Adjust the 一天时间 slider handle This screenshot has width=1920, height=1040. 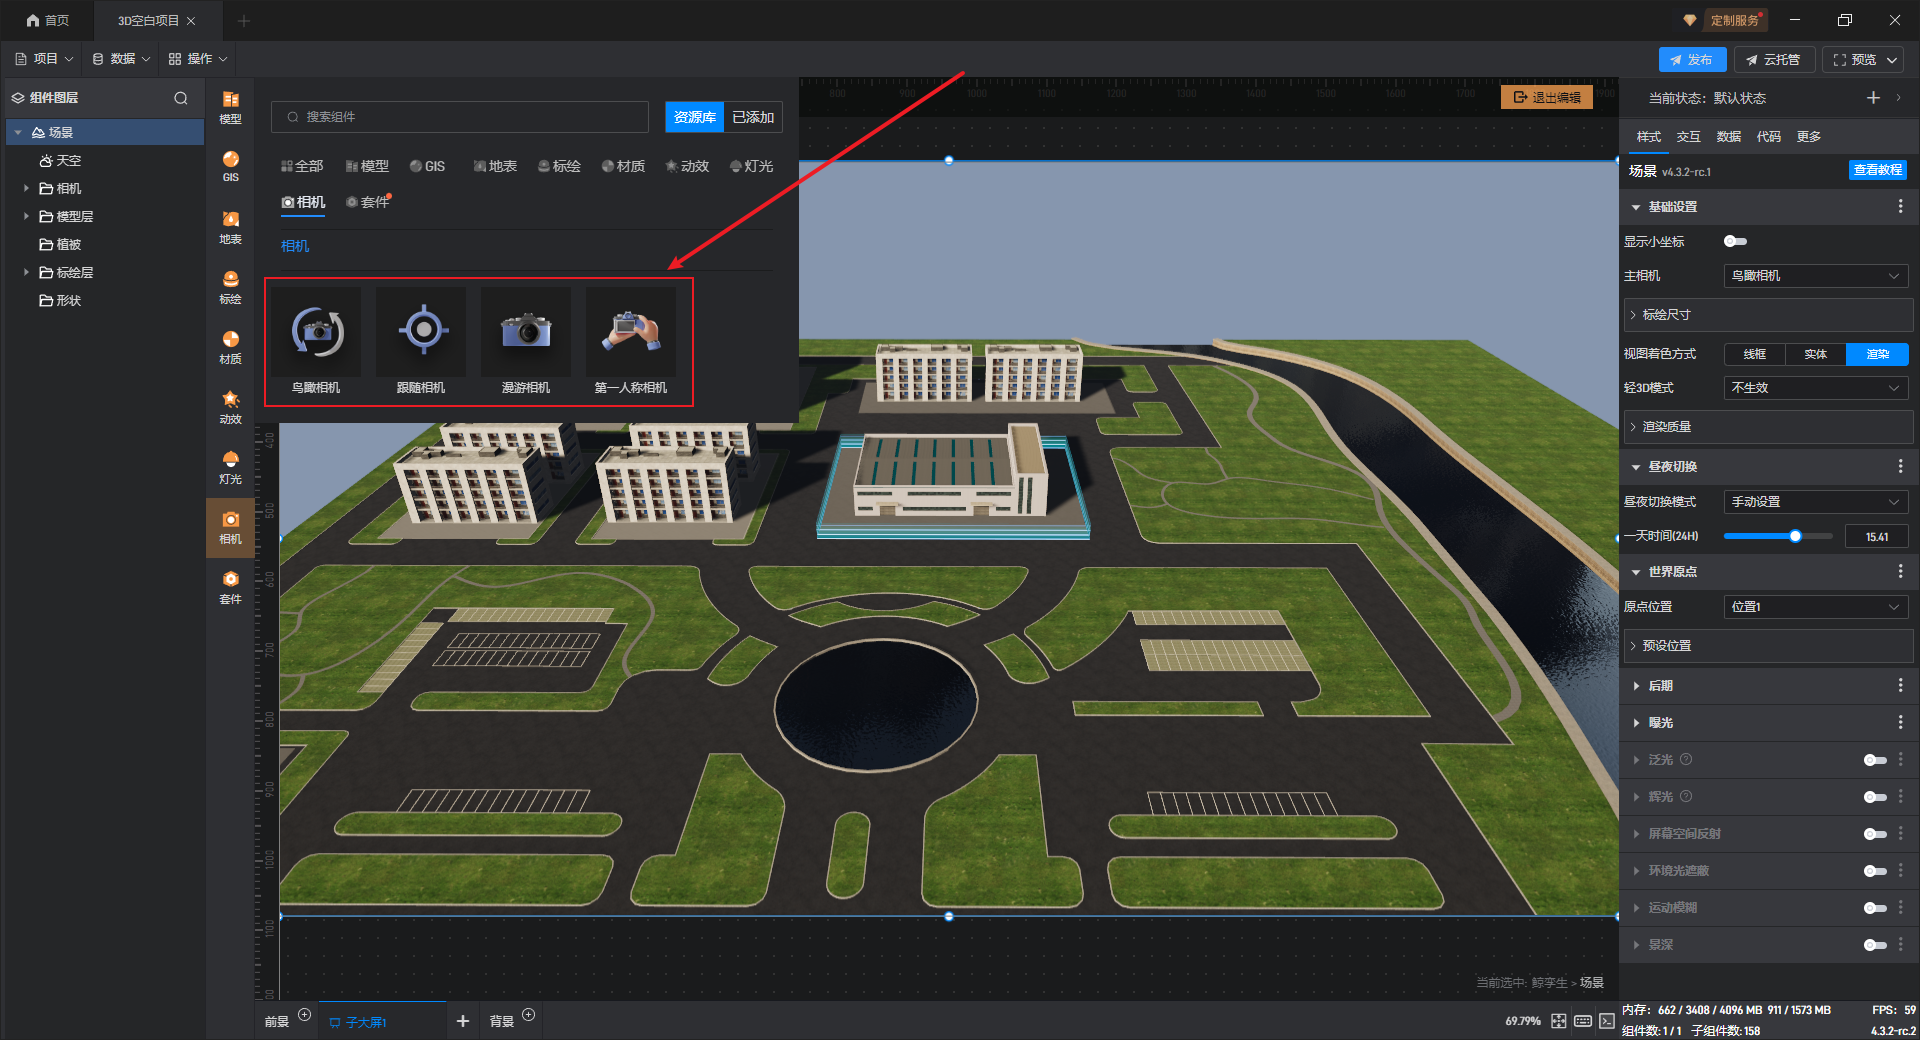tap(1795, 536)
